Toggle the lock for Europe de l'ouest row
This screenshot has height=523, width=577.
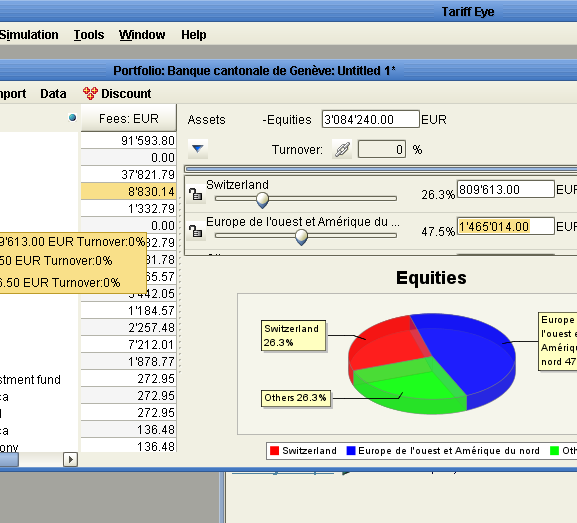pos(195,231)
